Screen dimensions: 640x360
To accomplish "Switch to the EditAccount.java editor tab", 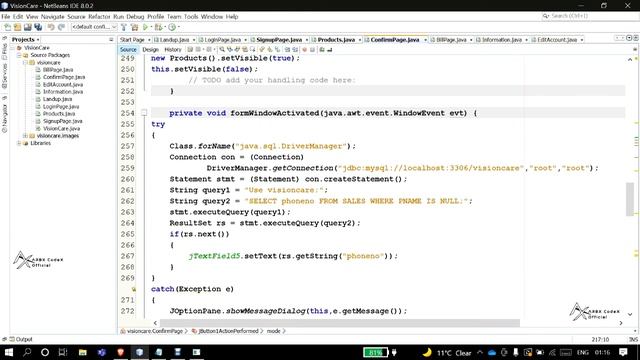I will pyautogui.click(x=557, y=40).
